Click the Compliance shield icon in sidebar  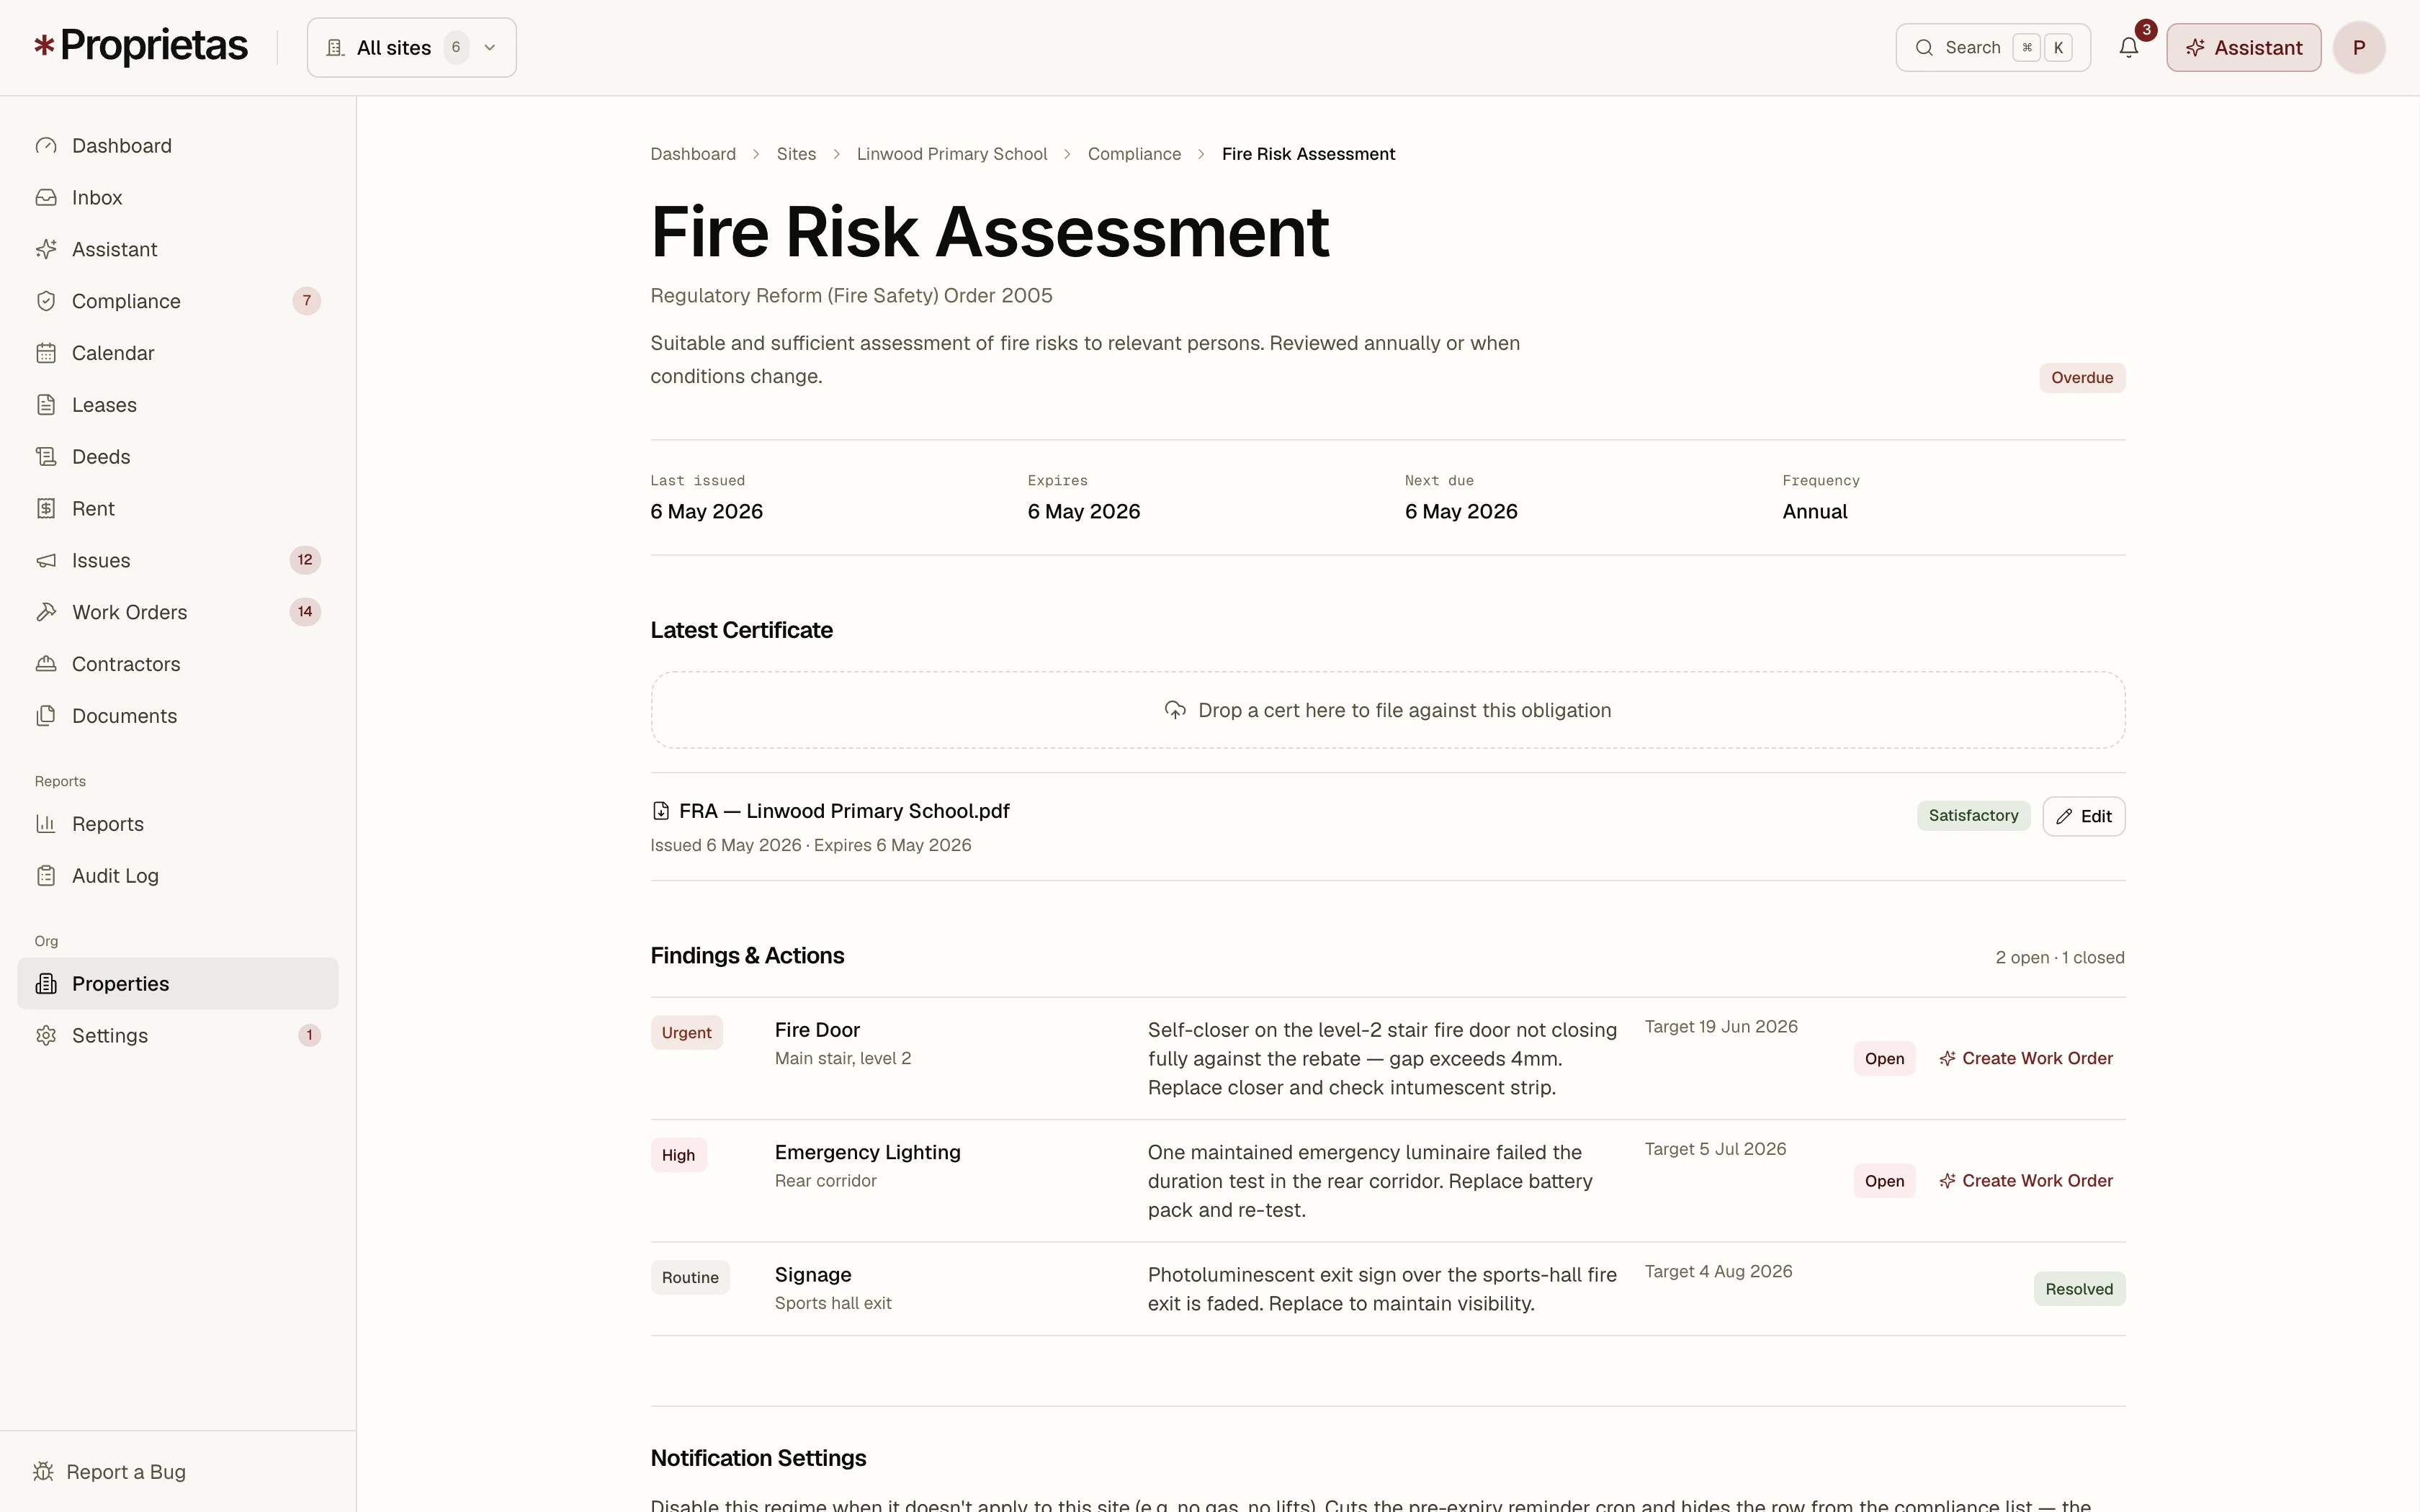pyautogui.click(x=46, y=301)
